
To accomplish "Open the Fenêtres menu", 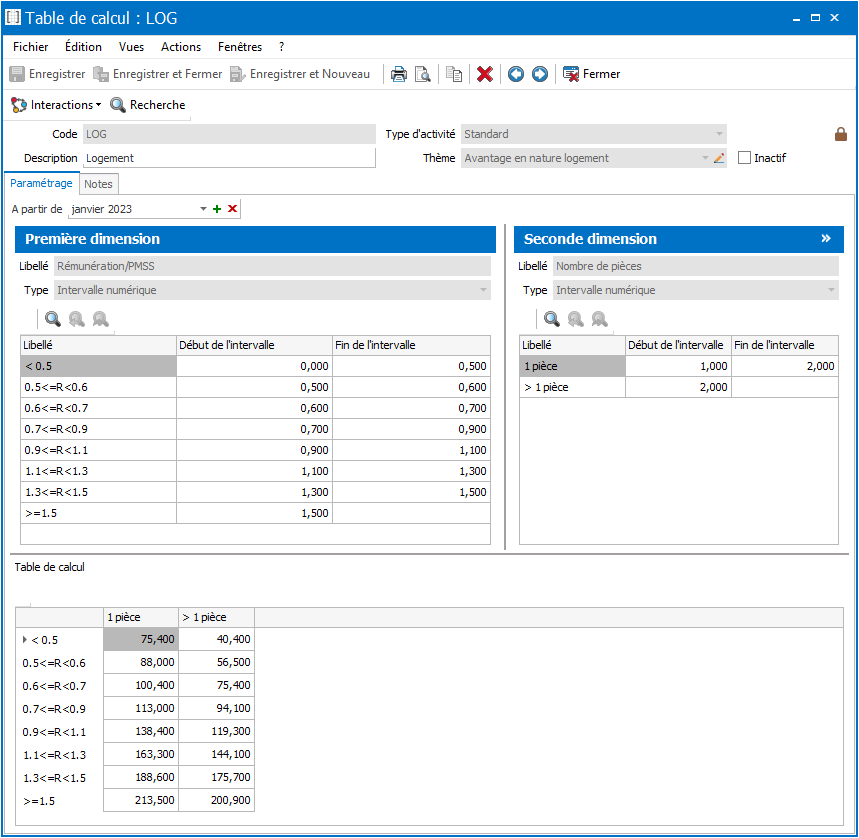I will click(x=240, y=47).
